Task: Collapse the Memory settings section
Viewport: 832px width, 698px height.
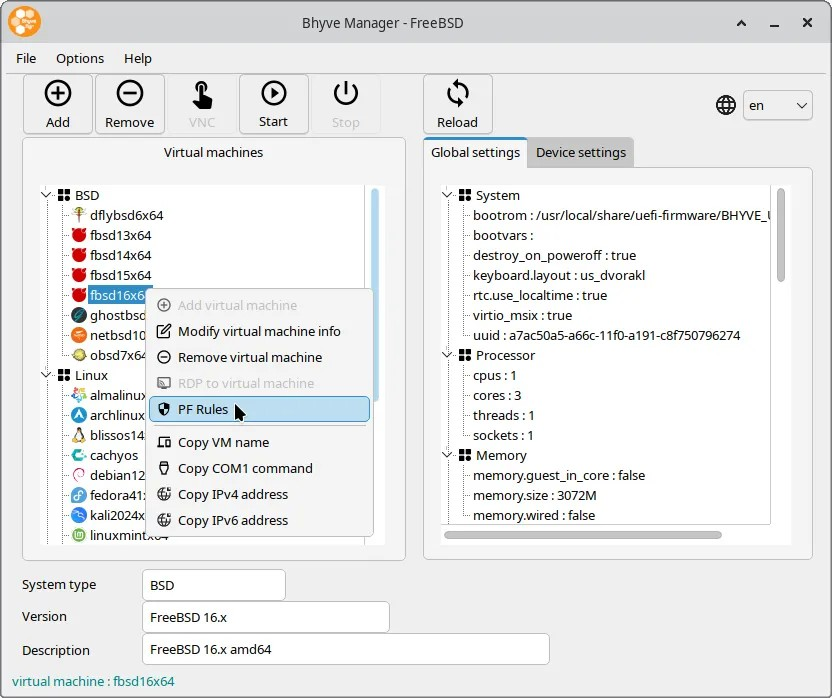Action: [447, 455]
